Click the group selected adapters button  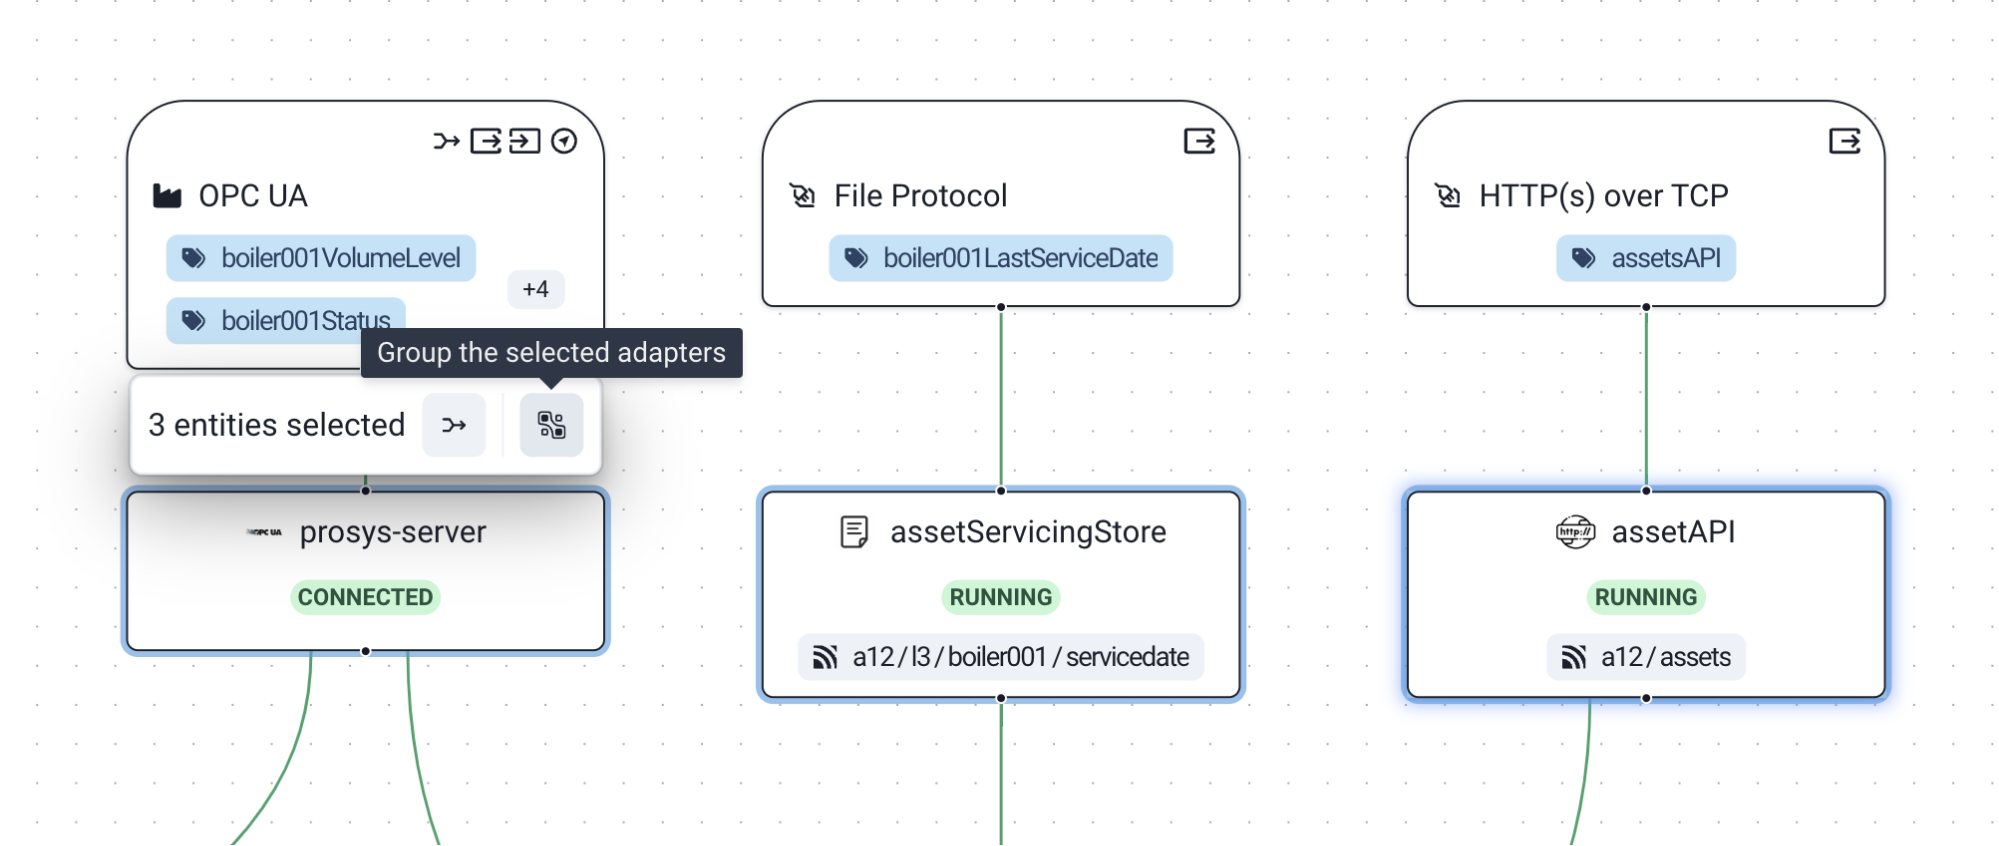click(x=551, y=425)
